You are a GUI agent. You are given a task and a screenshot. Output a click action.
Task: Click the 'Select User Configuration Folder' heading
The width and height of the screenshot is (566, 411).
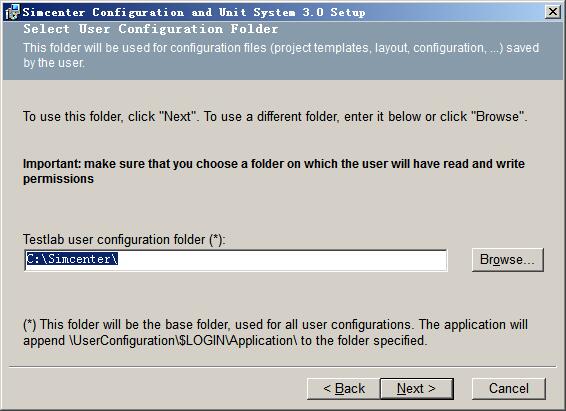tap(151, 29)
